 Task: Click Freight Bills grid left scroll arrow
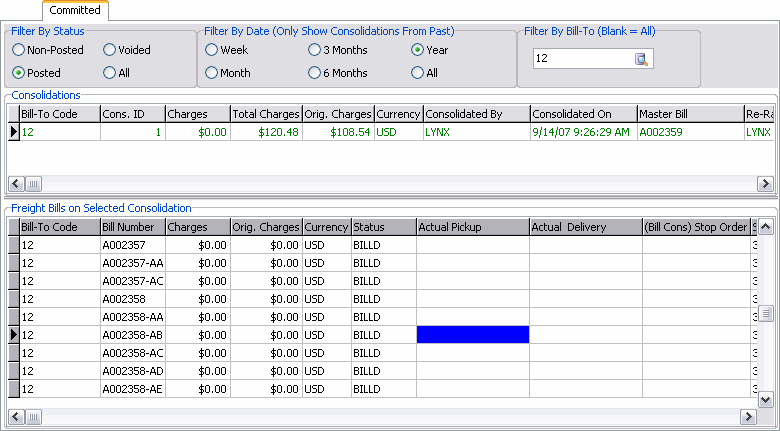16,417
